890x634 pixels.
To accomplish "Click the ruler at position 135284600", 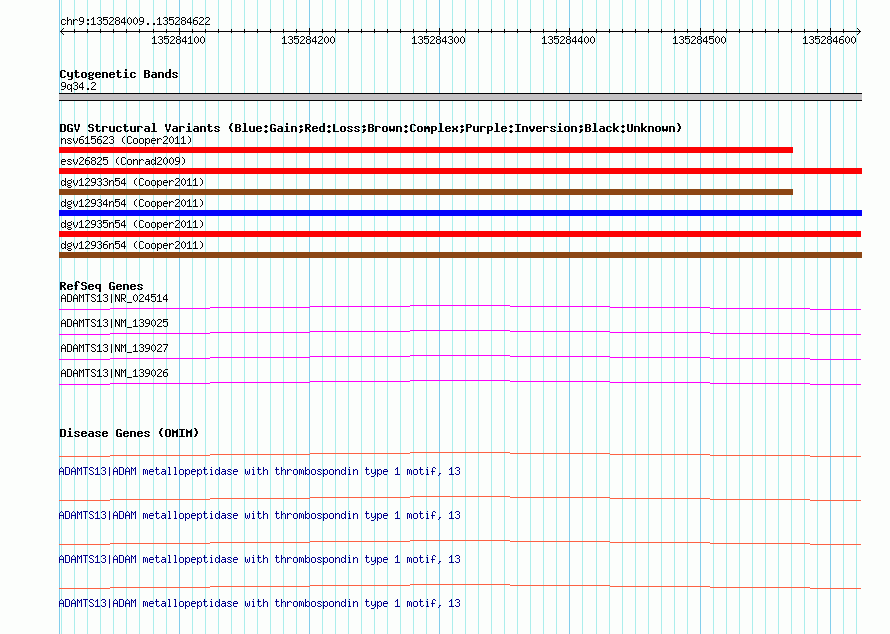I will pos(829,40).
